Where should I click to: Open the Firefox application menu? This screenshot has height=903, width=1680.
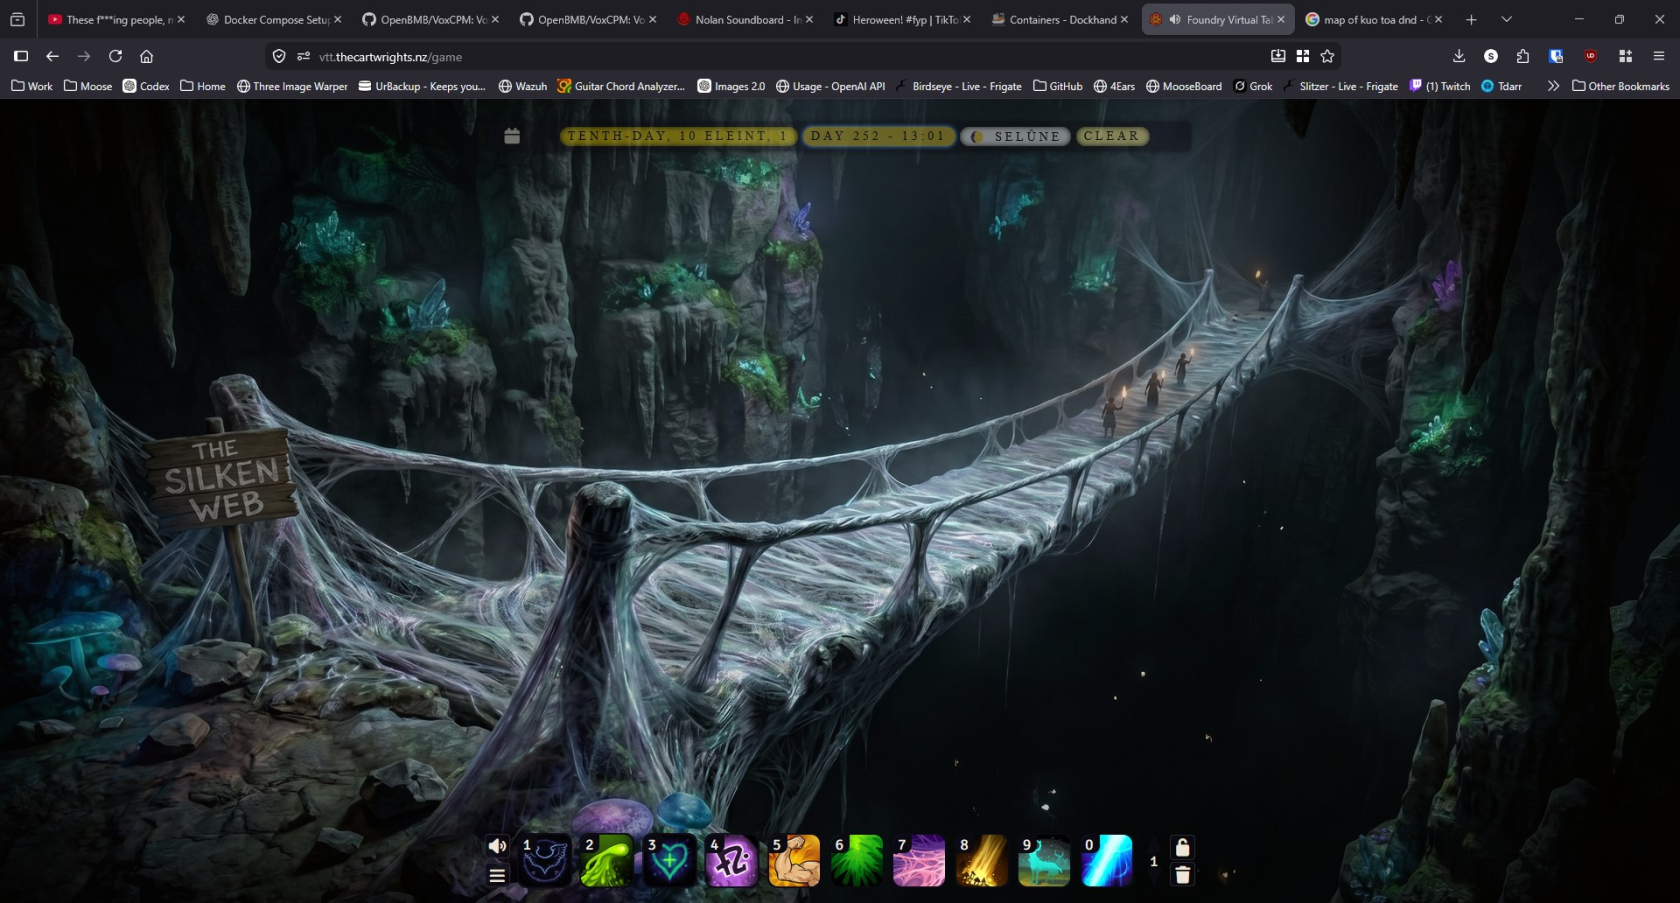click(x=1659, y=56)
